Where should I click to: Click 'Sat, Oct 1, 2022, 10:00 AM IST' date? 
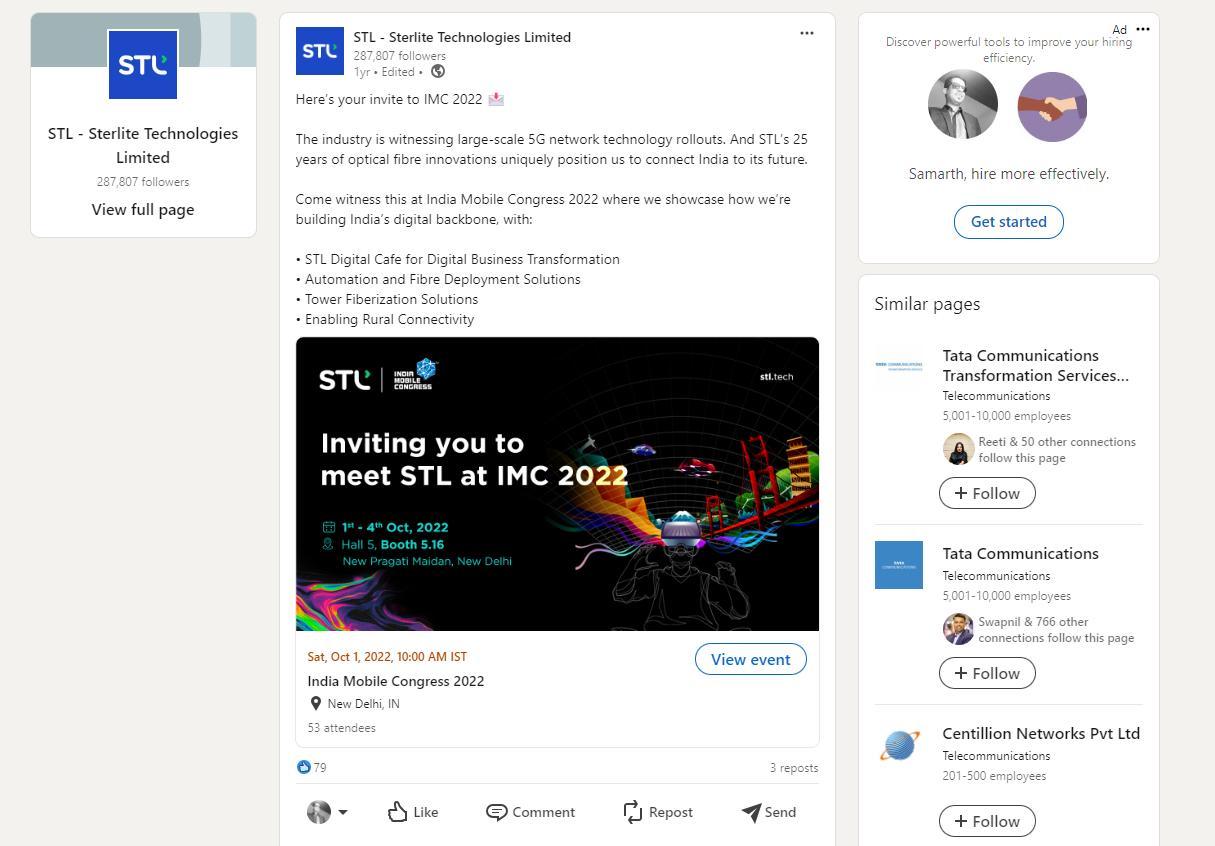click(387, 657)
